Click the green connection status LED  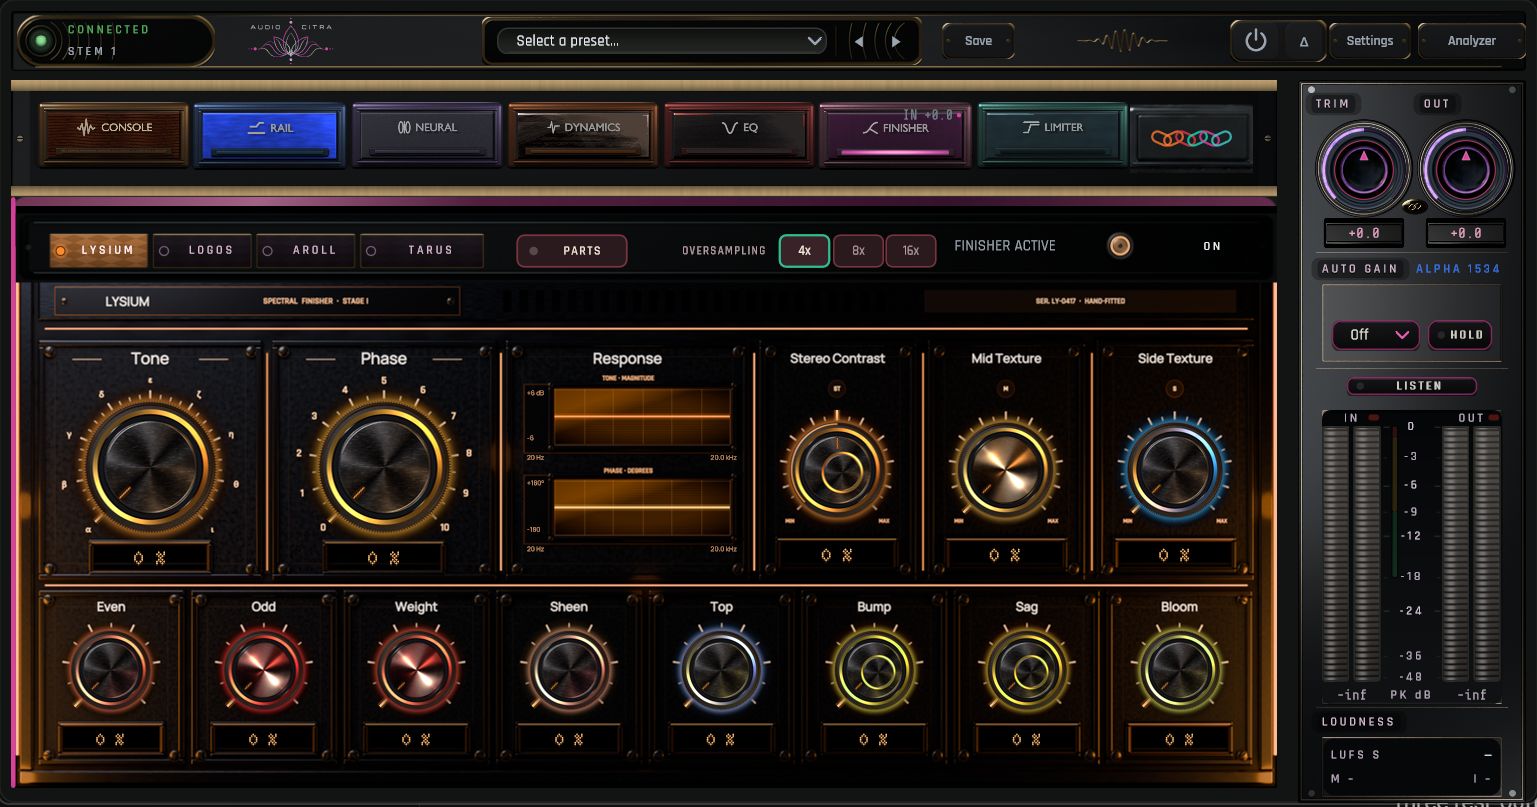tap(41, 41)
